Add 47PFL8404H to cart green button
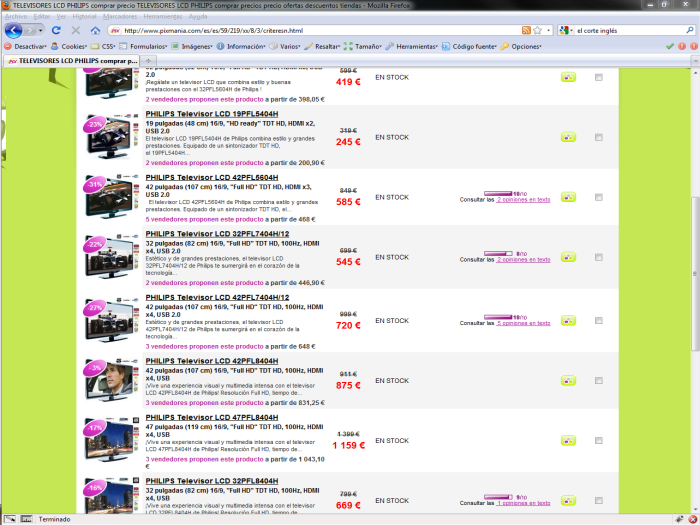This screenshot has height=525, width=700. click(568, 441)
